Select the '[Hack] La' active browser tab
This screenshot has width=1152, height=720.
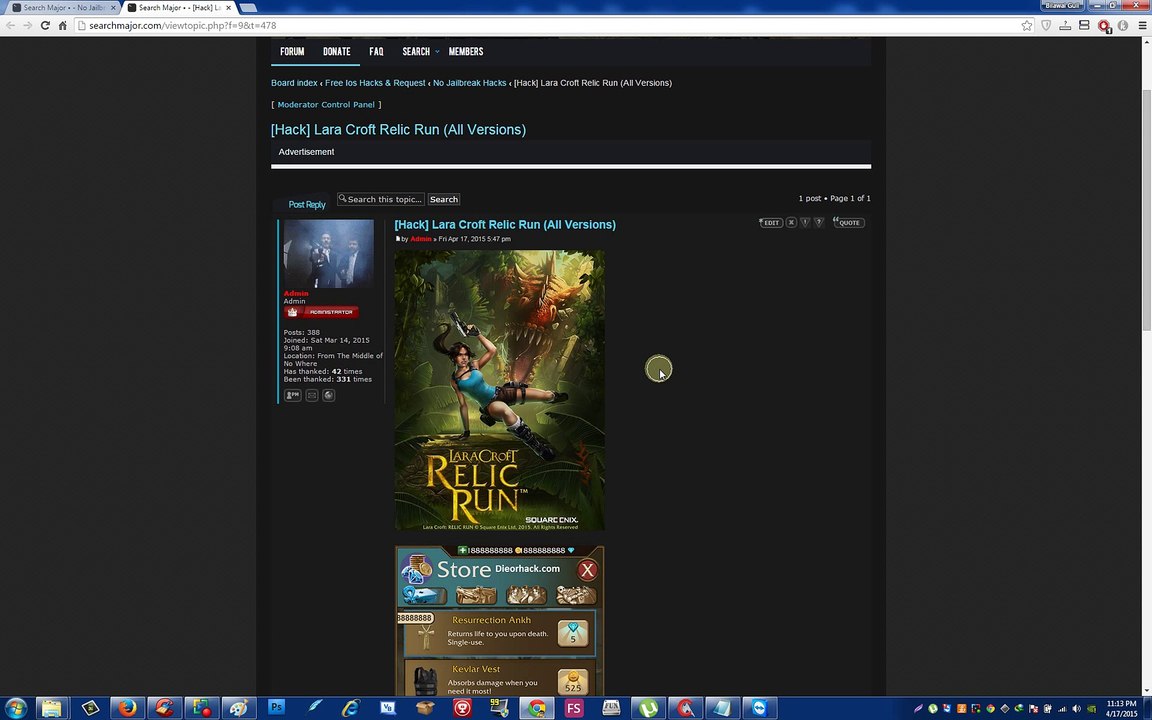point(179,7)
